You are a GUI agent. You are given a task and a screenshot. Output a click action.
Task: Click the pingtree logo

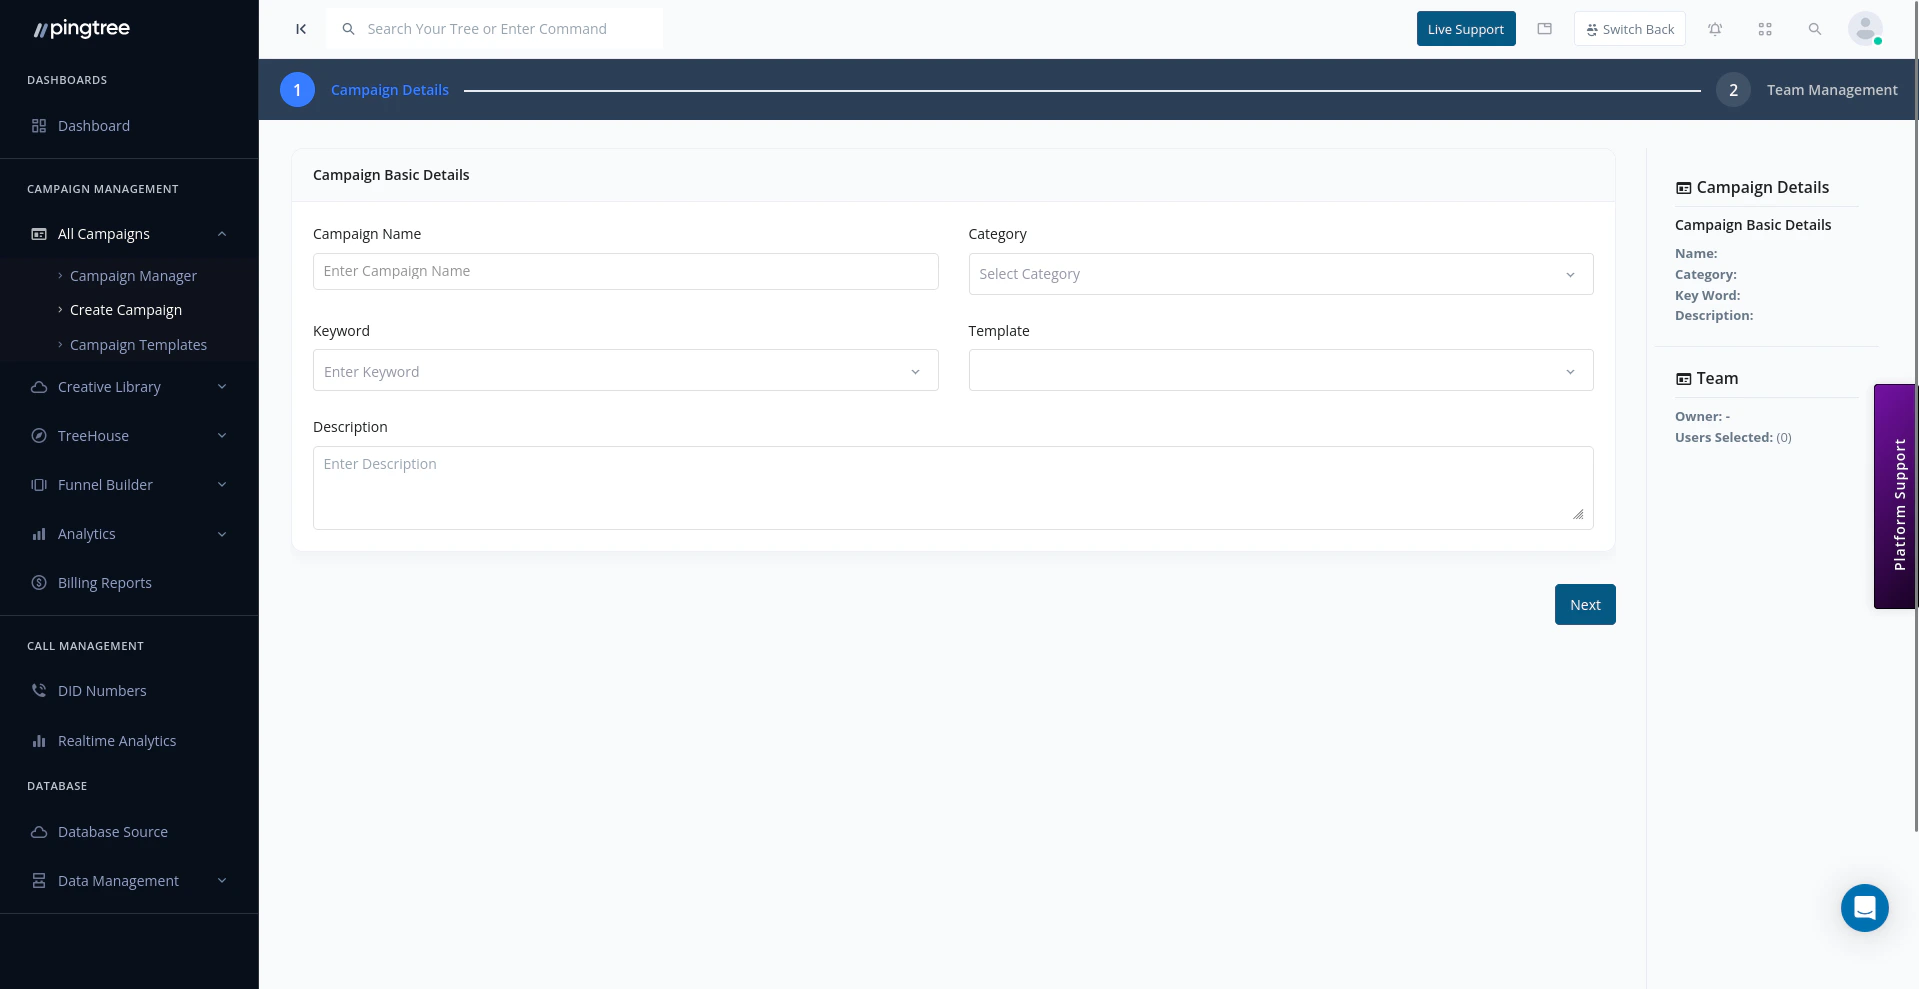pyautogui.click(x=82, y=29)
